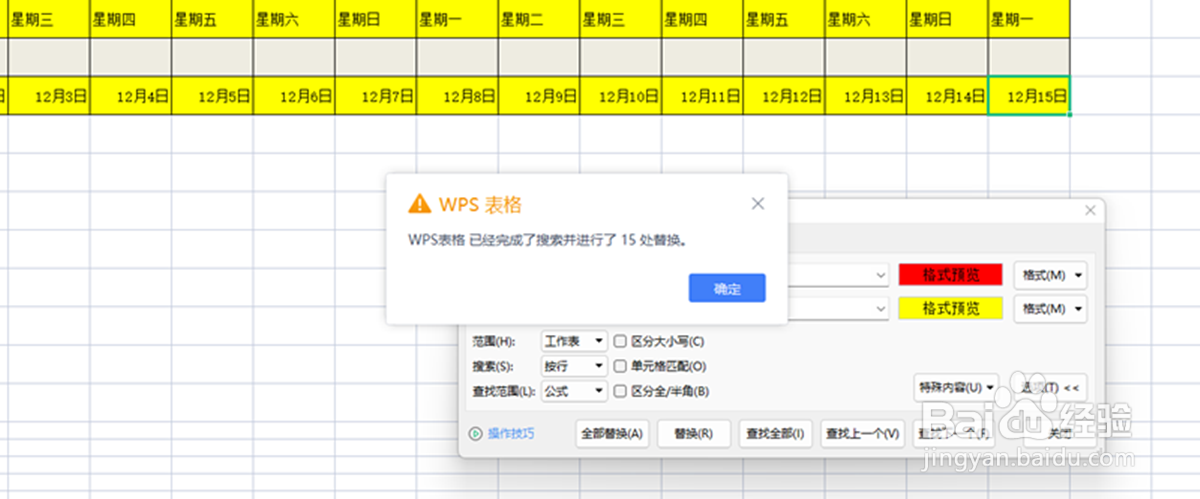Select the 12月5日 cell
1200x499 pixels.
click(x=212, y=96)
